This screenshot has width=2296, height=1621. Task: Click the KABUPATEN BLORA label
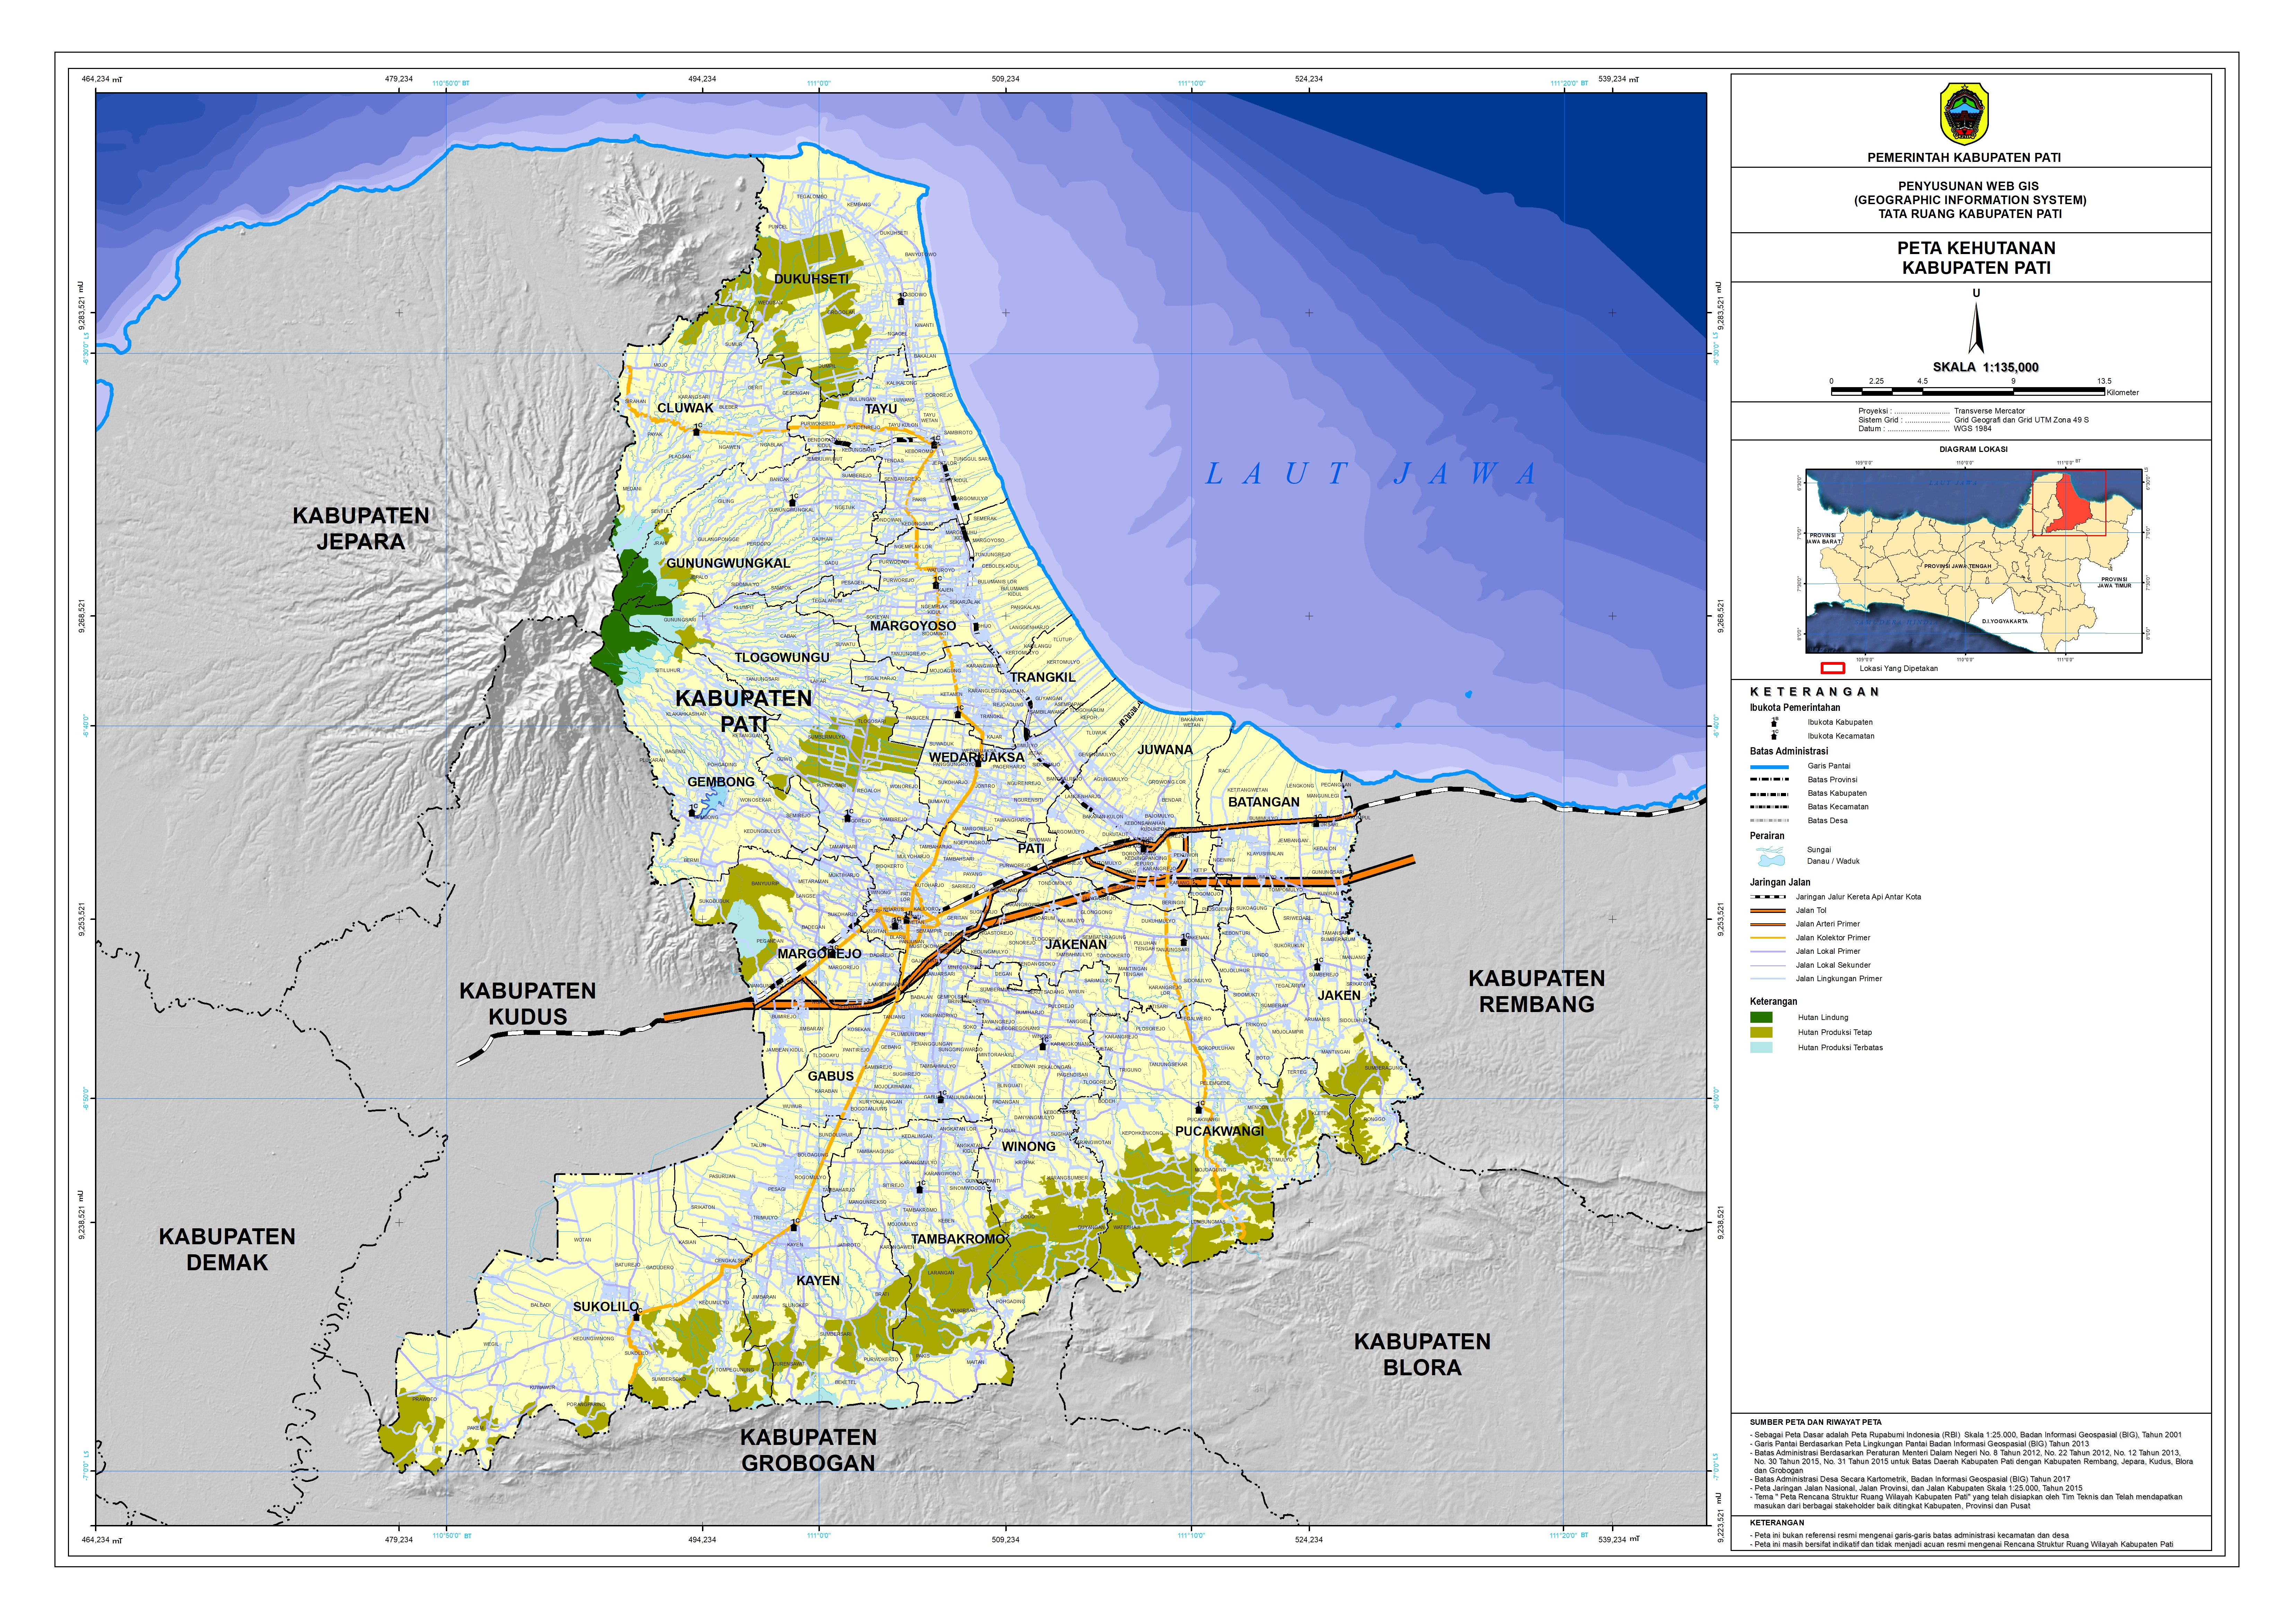click(x=1422, y=1355)
